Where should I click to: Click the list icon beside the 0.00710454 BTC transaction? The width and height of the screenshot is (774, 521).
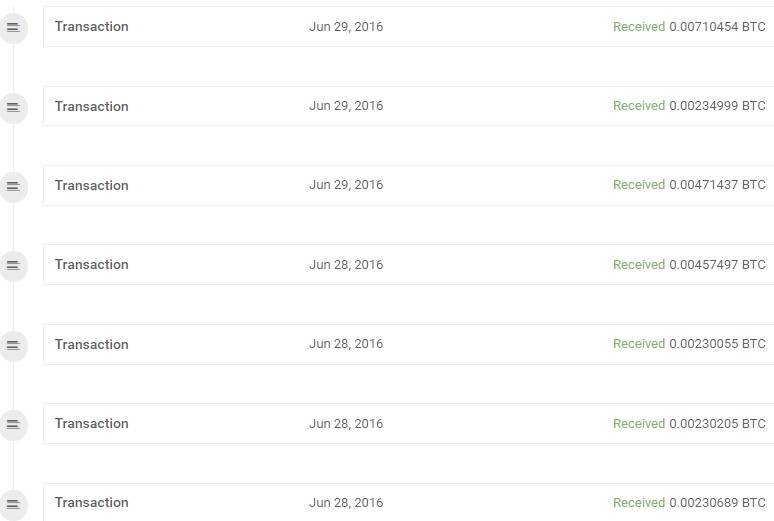coord(13,28)
